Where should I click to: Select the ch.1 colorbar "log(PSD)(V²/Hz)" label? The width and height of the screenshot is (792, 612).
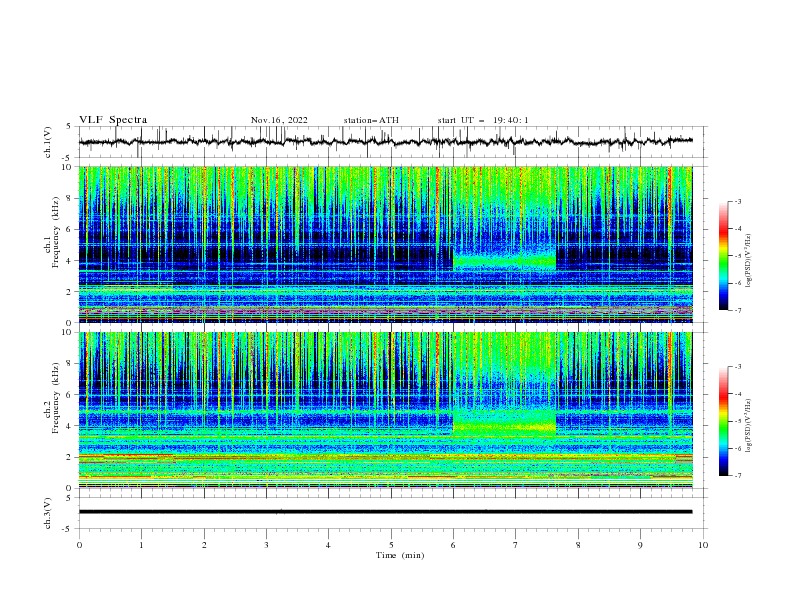[x=749, y=261]
